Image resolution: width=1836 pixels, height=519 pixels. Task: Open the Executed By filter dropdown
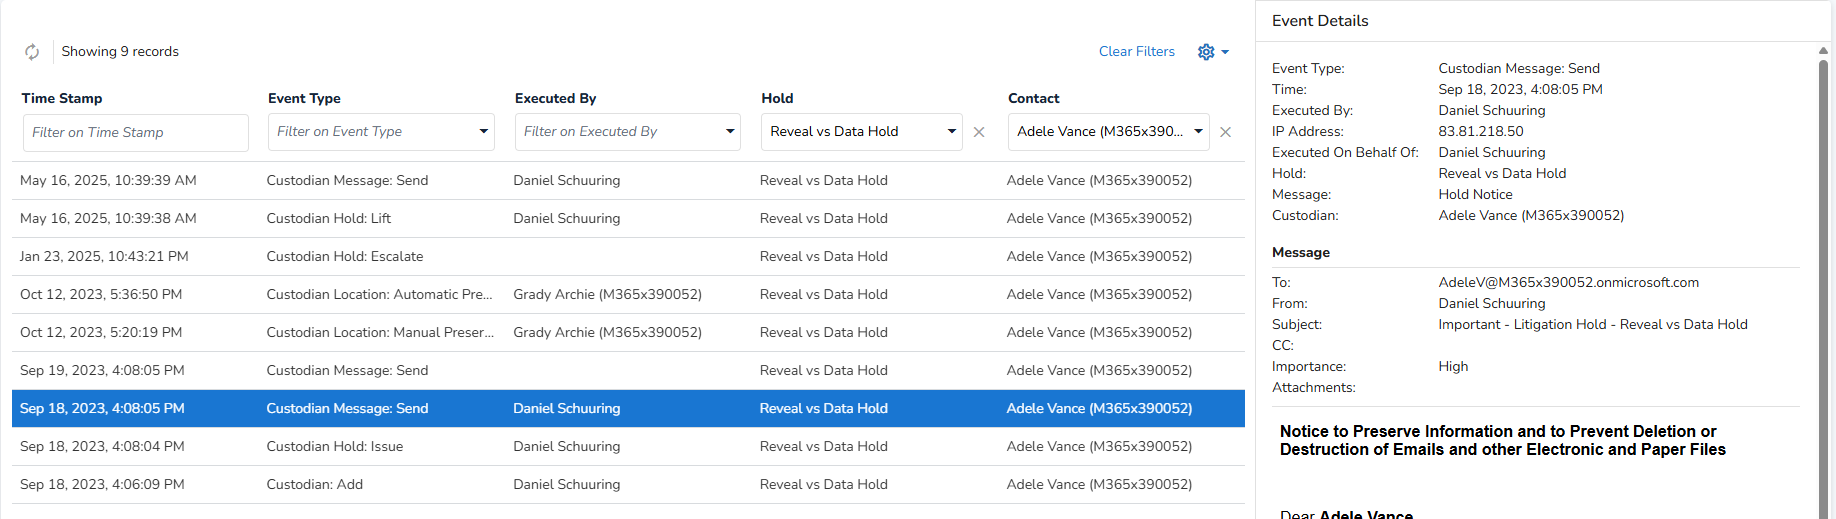point(730,132)
